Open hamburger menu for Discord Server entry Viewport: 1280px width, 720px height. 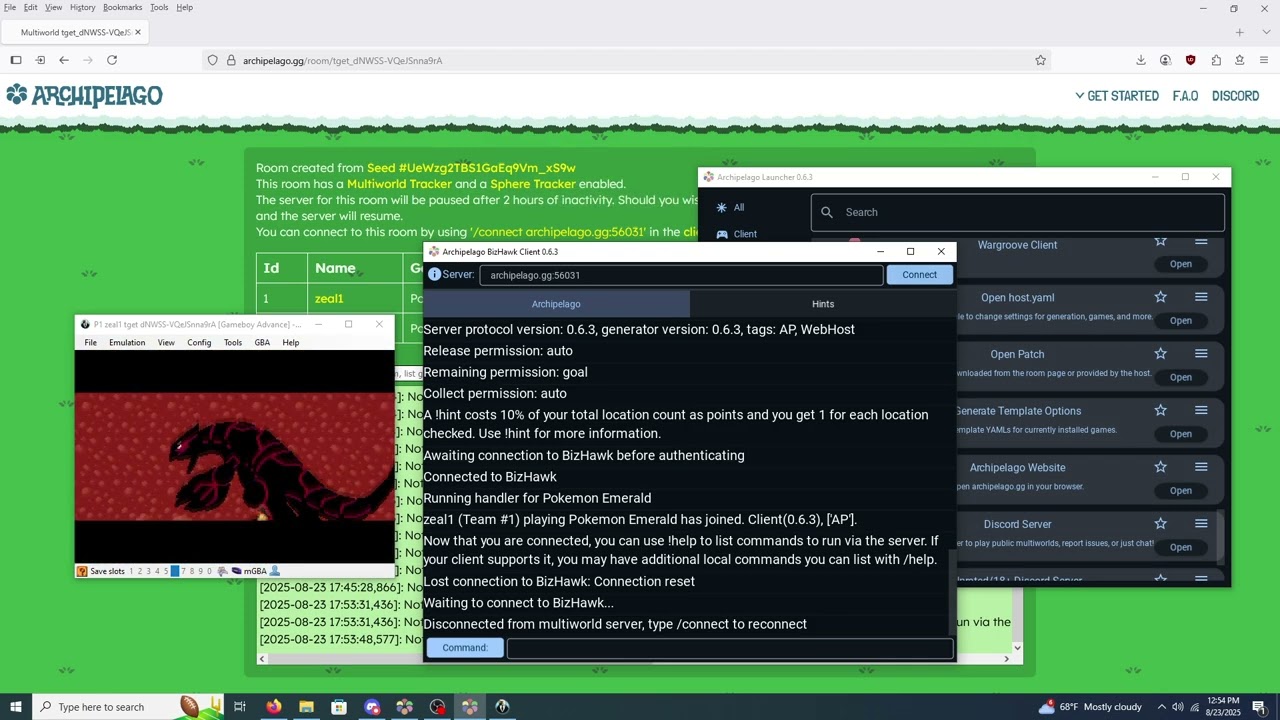(1201, 523)
